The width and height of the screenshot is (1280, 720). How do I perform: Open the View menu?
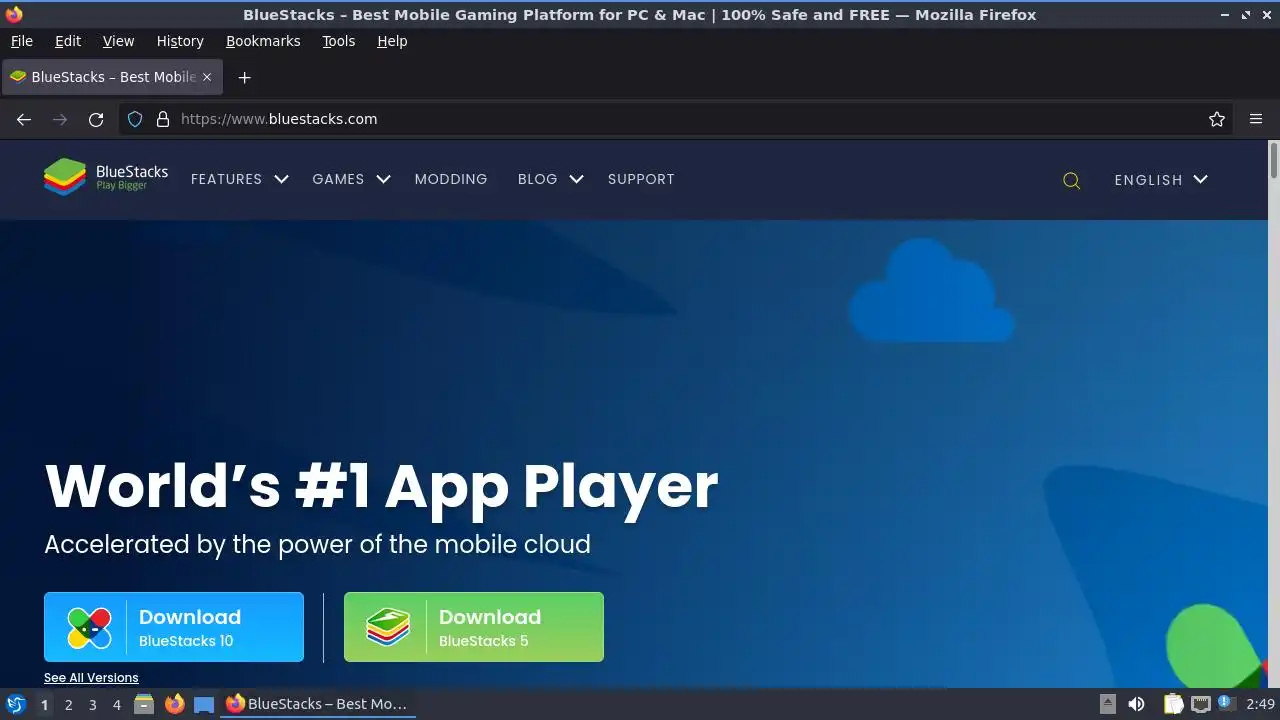point(118,41)
